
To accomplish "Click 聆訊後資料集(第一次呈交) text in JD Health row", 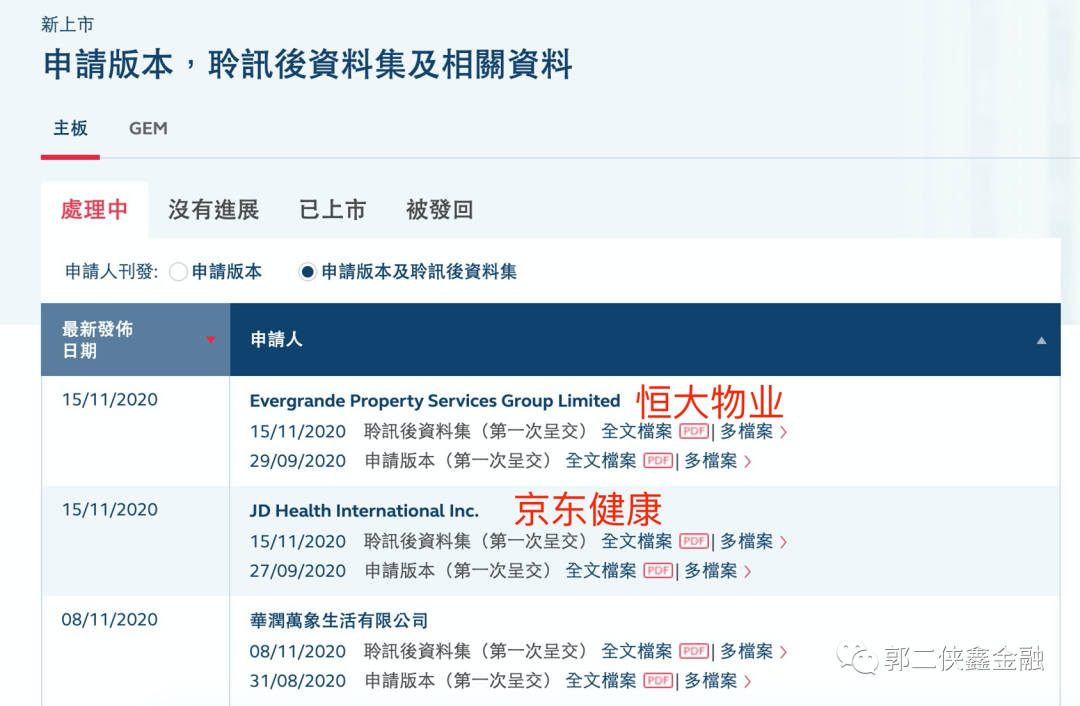I will click(x=476, y=541).
